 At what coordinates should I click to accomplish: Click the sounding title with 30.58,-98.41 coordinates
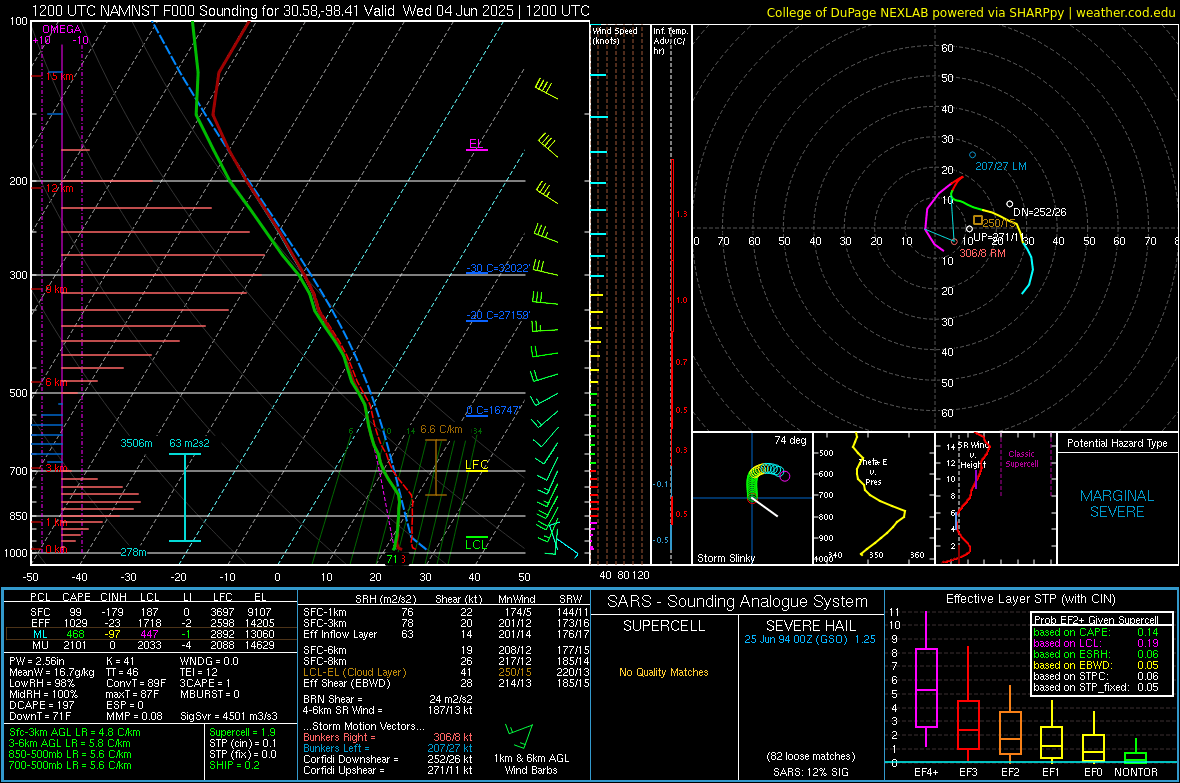point(310,11)
